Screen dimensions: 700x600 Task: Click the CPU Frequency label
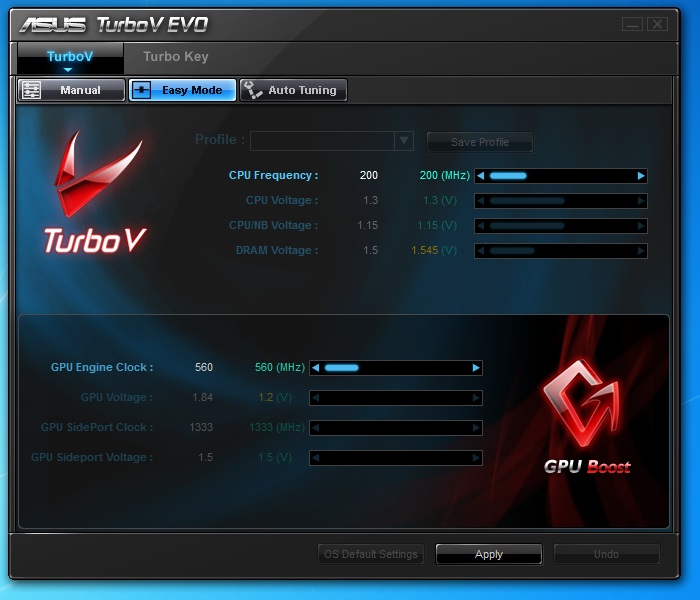(274, 175)
